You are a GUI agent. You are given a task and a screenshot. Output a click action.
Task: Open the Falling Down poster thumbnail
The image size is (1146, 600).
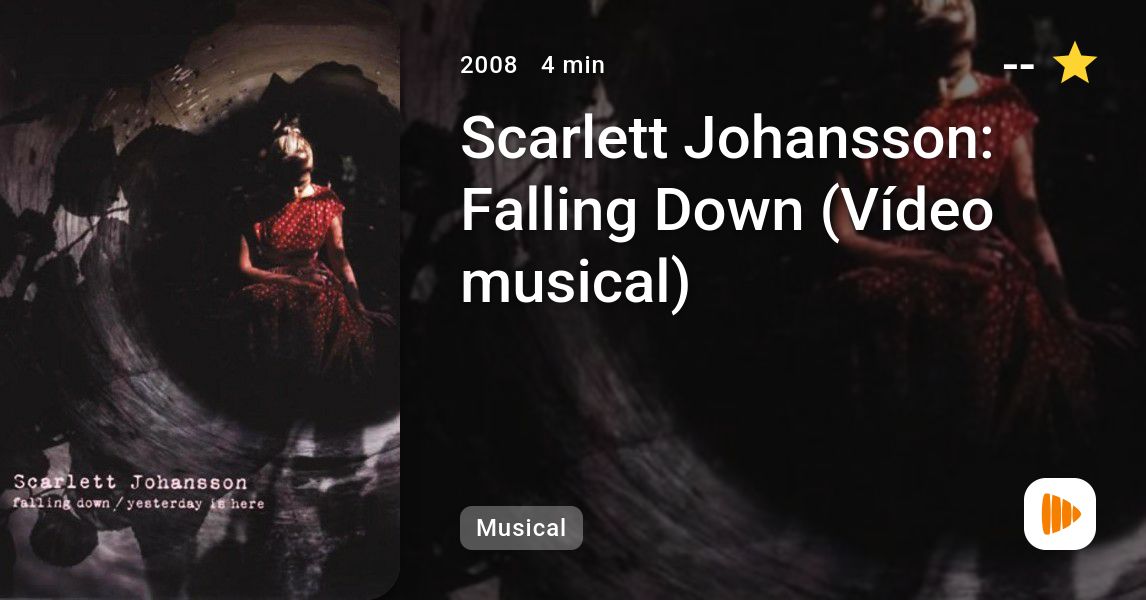[x=200, y=300]
